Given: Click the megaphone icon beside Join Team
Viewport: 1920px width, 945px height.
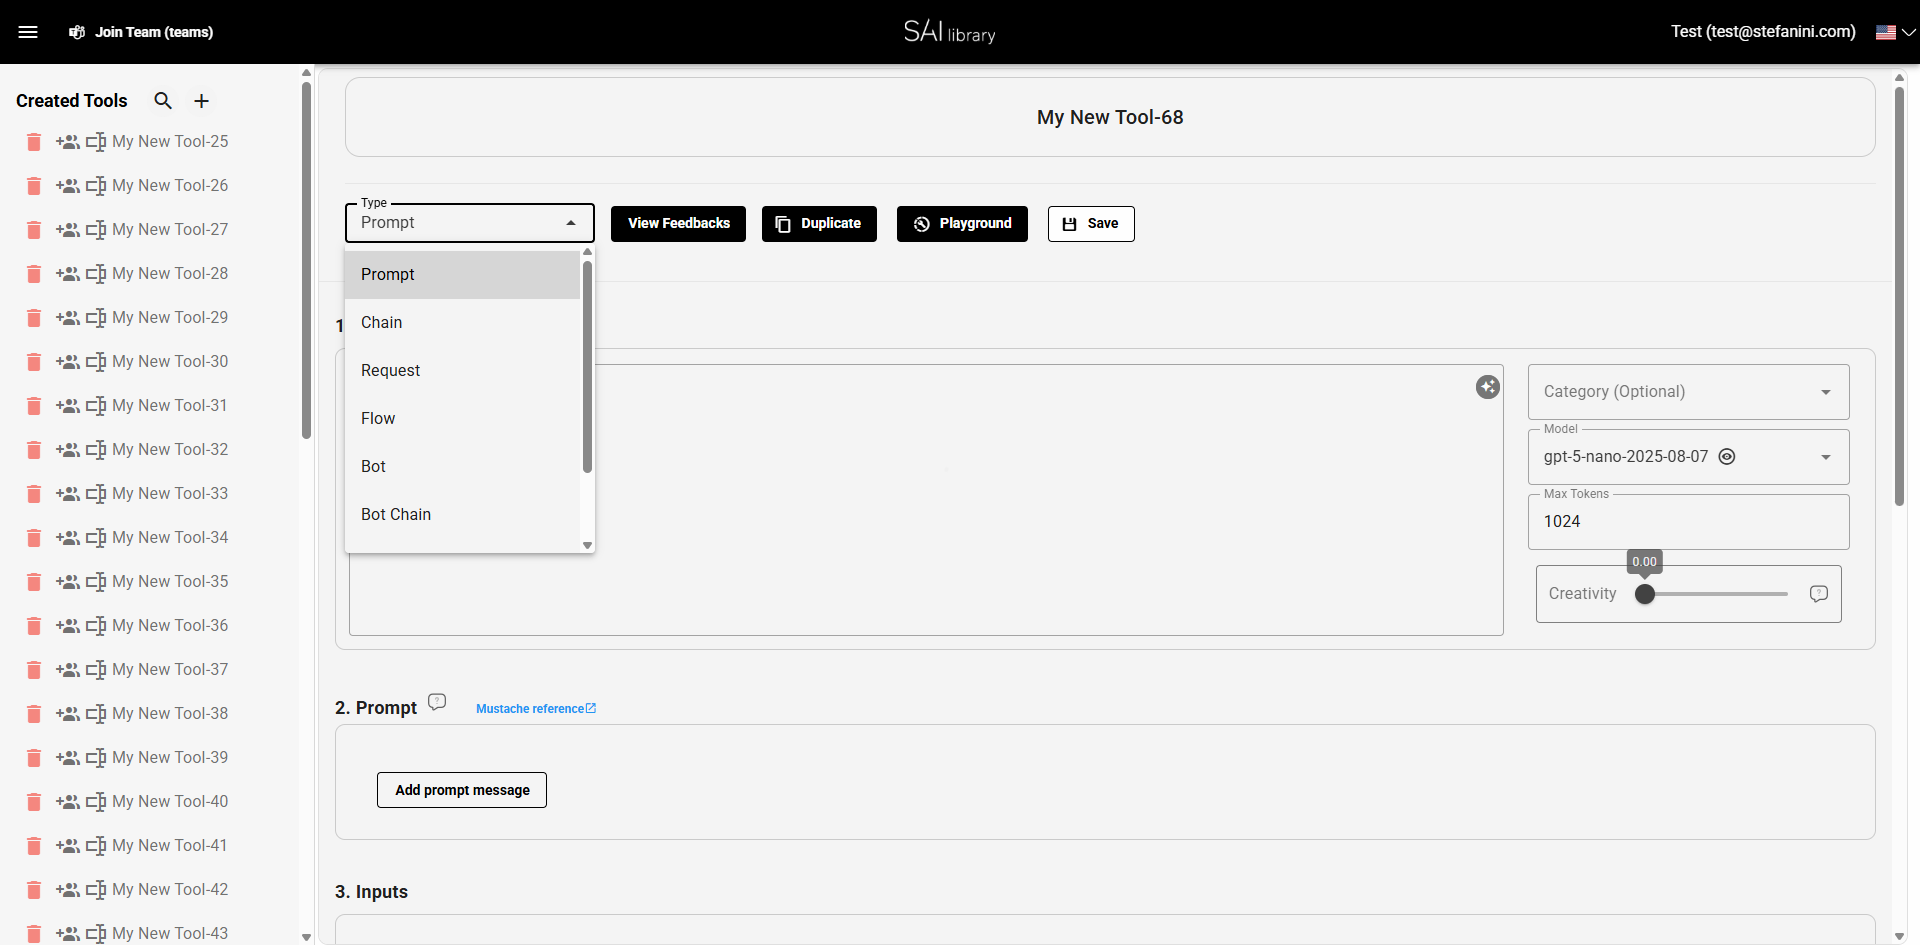Looking at the screenshot, I should pyautogui.click(x=77, y=31).
